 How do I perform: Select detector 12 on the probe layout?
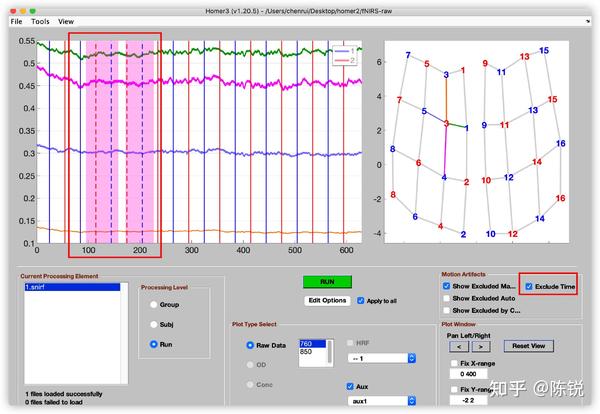pos(509,178)
